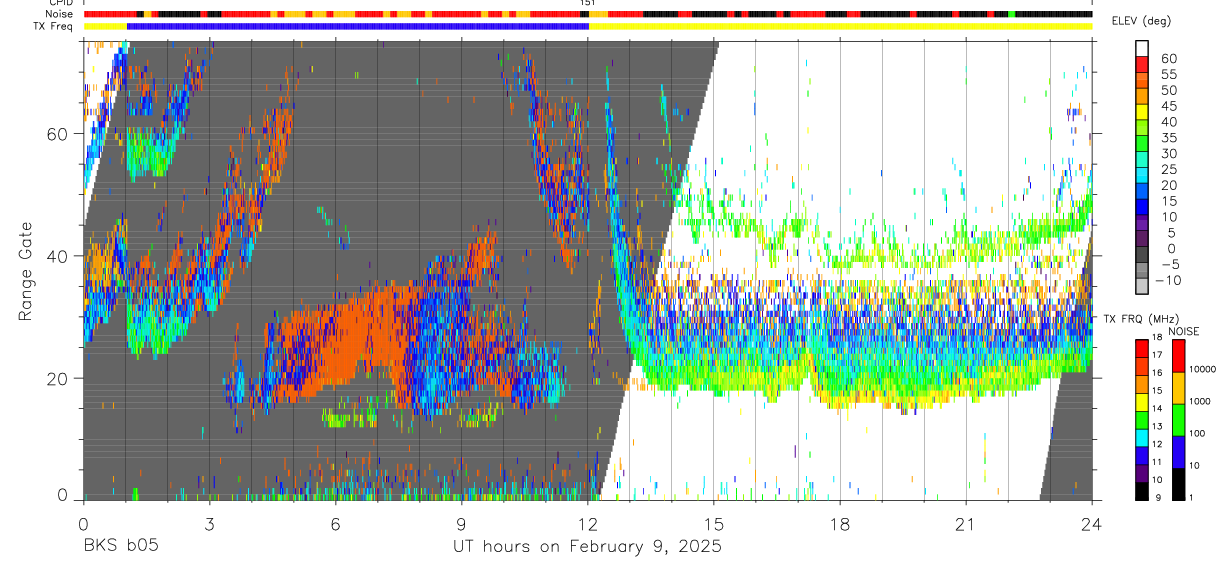The image size is (1228, 567).
Task: Click x-axis tick label "24"
Action: pyautogui.click(x=1092, y=525)
